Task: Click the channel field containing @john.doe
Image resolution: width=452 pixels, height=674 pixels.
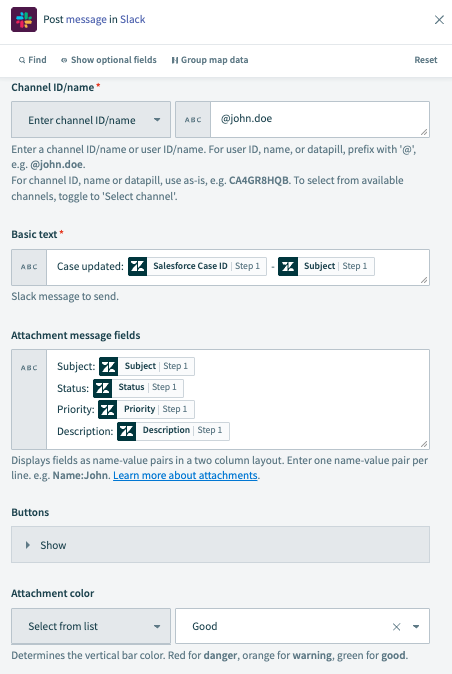Action: [x=320, y=119]
